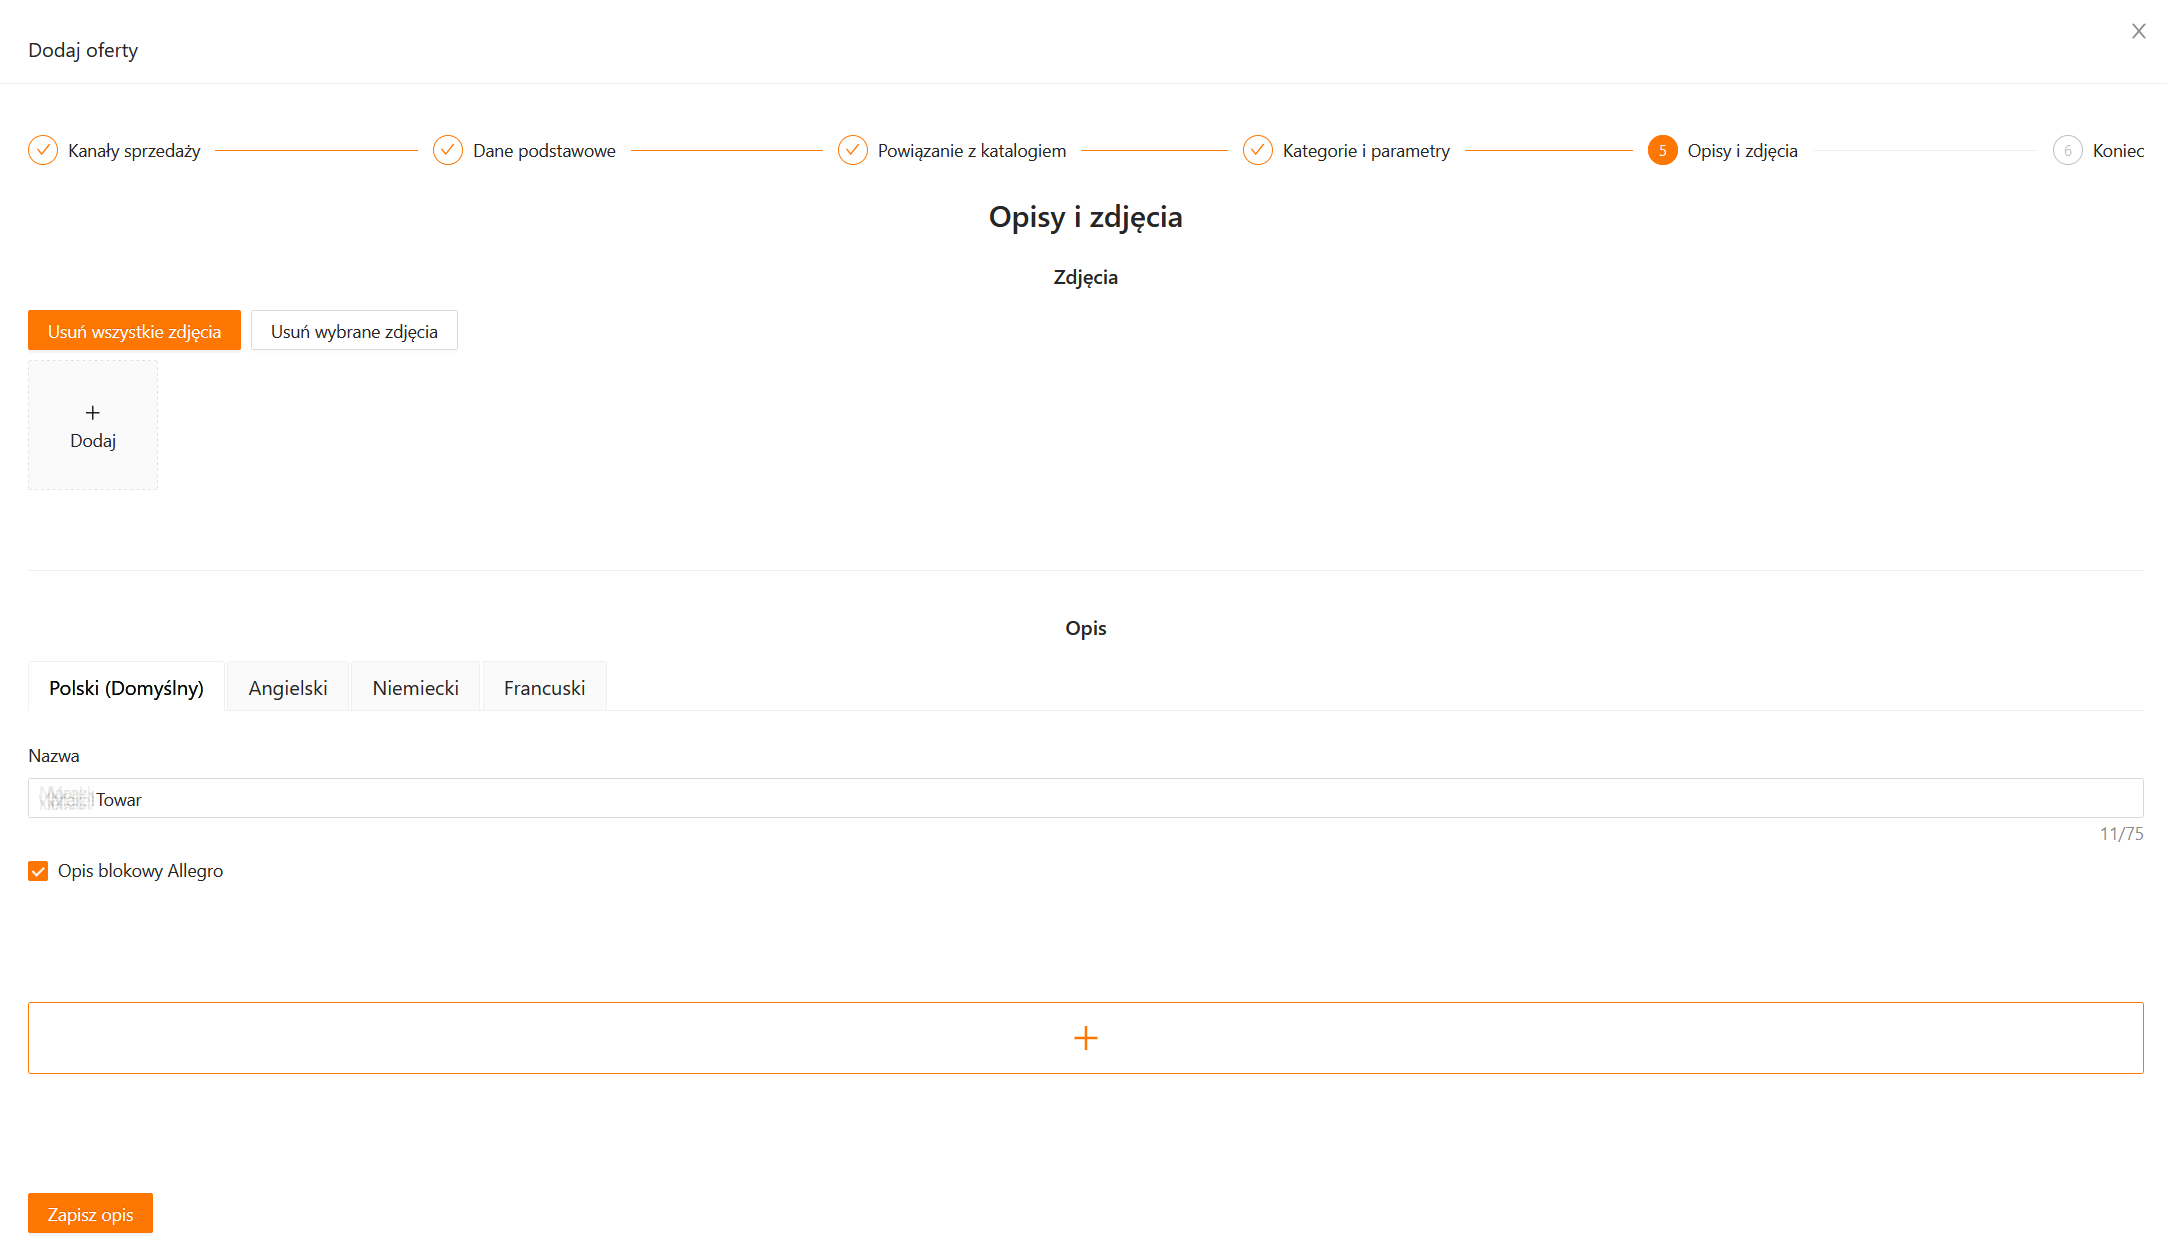Image resolution: width=2167 pixels, height=1257 pixels.
Task: Click Kategorie i parametry step checkmark icon
Action: 1258,150
